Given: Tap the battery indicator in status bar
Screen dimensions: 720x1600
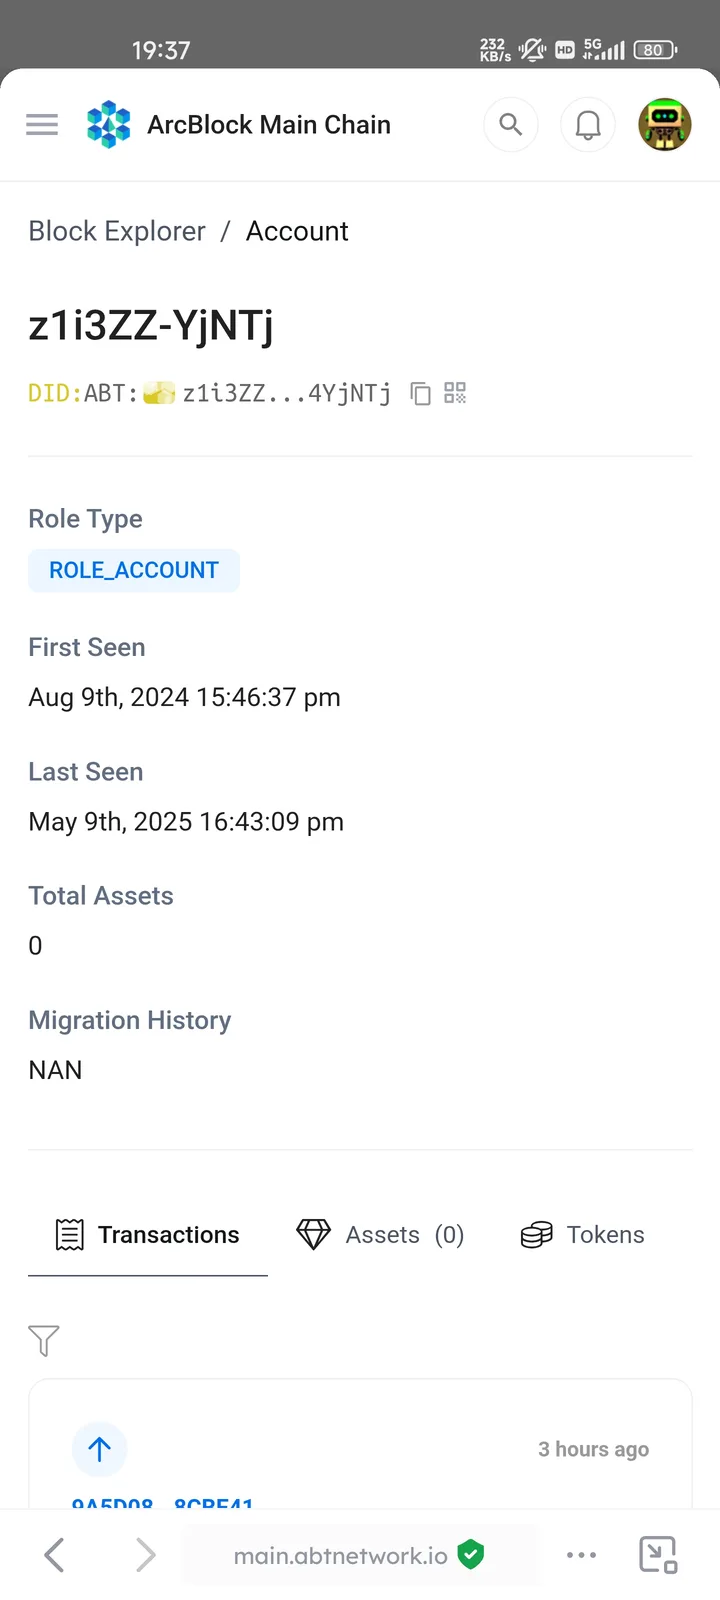Looking at the screenshot, I should tap(655, 49).
